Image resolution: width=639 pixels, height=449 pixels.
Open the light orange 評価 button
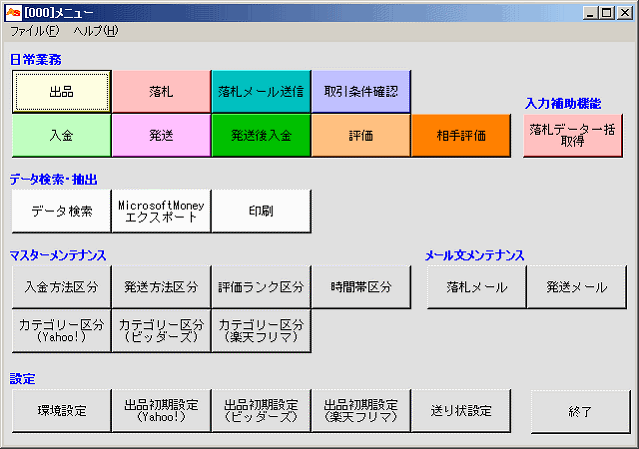361,136
